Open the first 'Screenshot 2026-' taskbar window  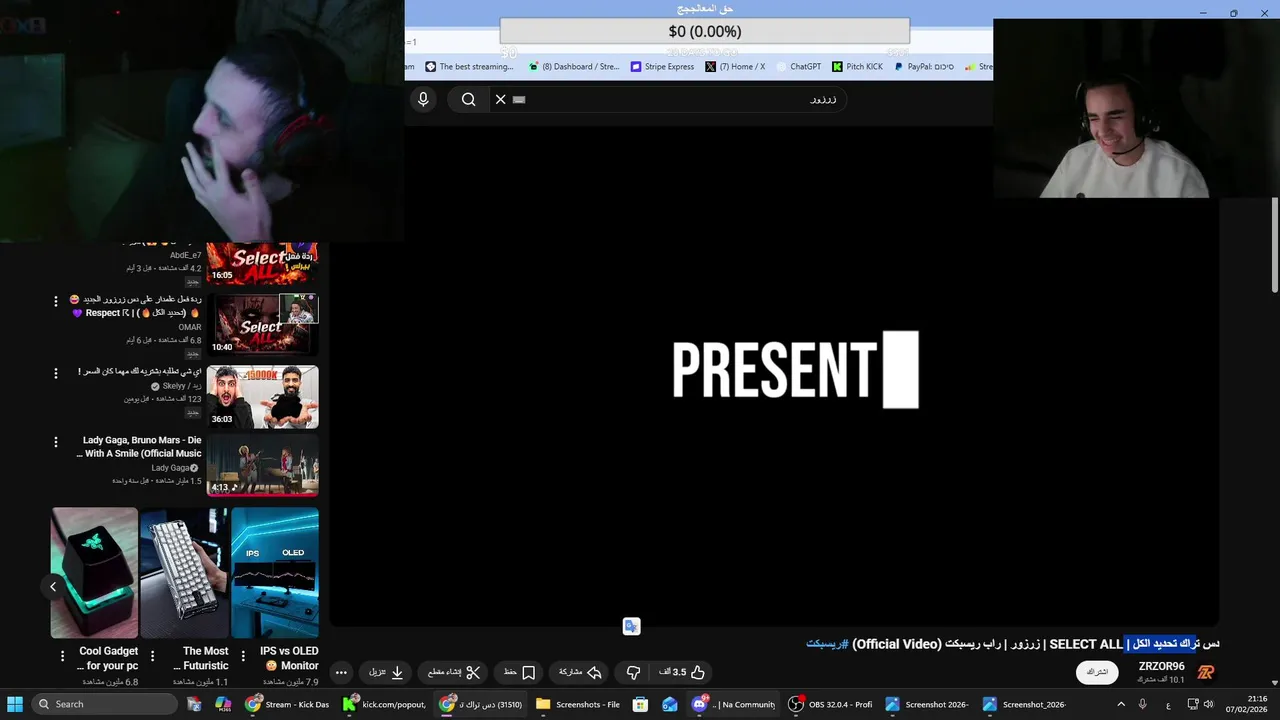928,704
